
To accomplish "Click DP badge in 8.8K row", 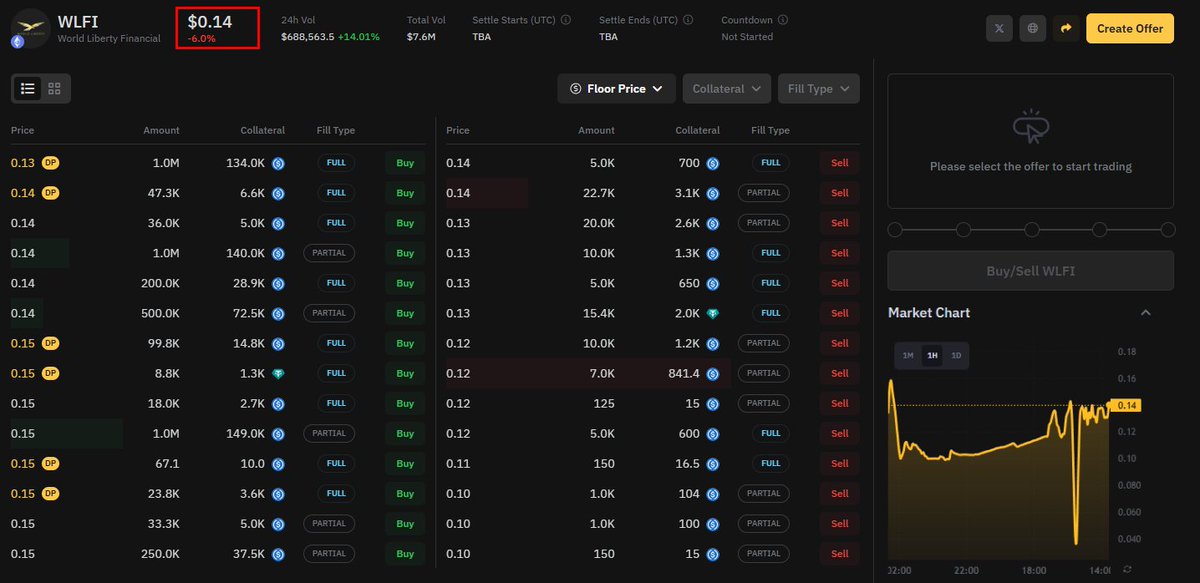I will tap(49, 373).
